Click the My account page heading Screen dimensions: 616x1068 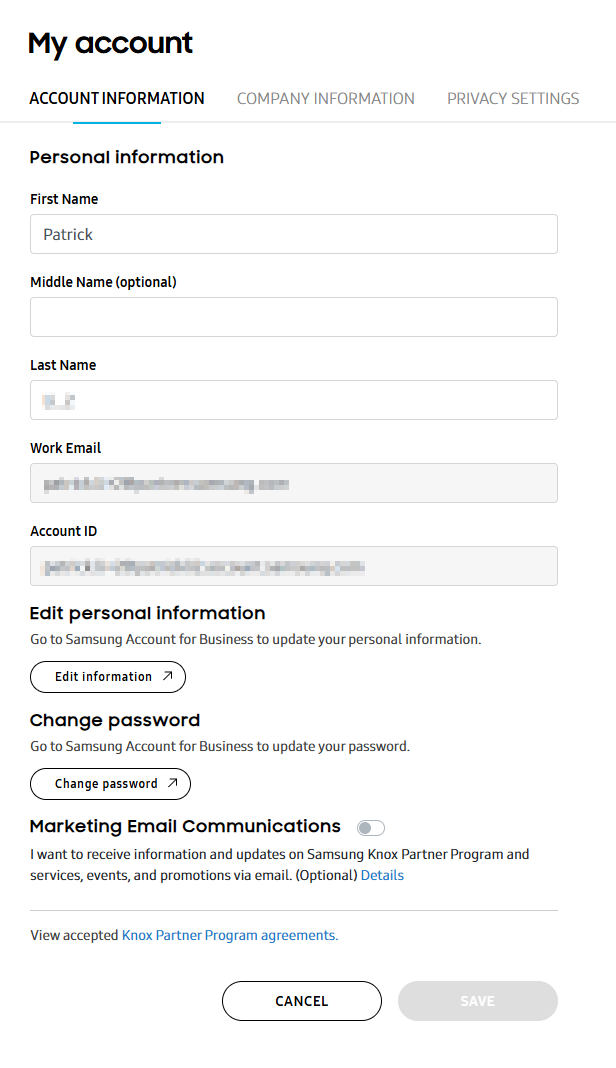[x=110, y=43]
